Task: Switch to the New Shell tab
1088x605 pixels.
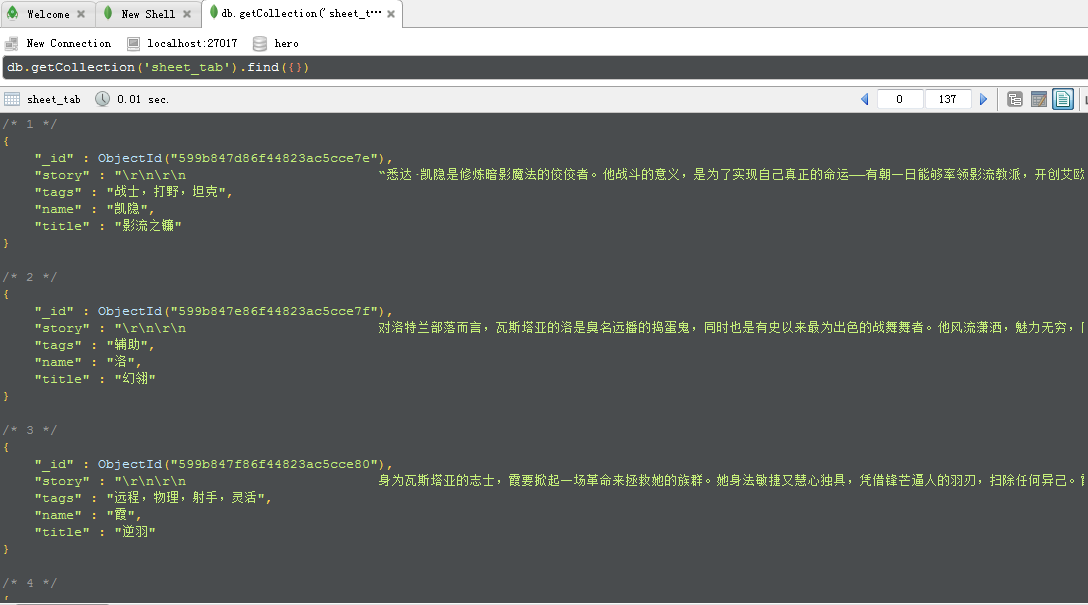Action: tap(147, 14)
